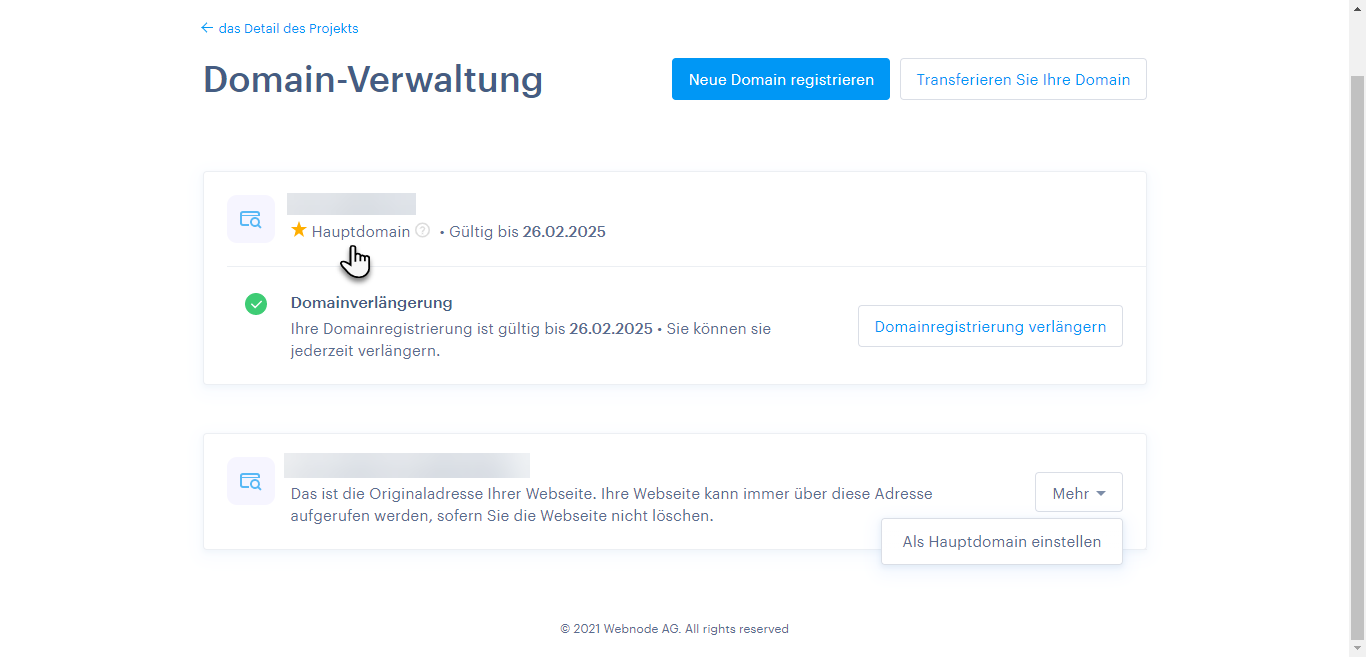The width and height of the screenshot is (1366, 657).
Task: Click the original address card's domain icon
Action: [250, 481]
